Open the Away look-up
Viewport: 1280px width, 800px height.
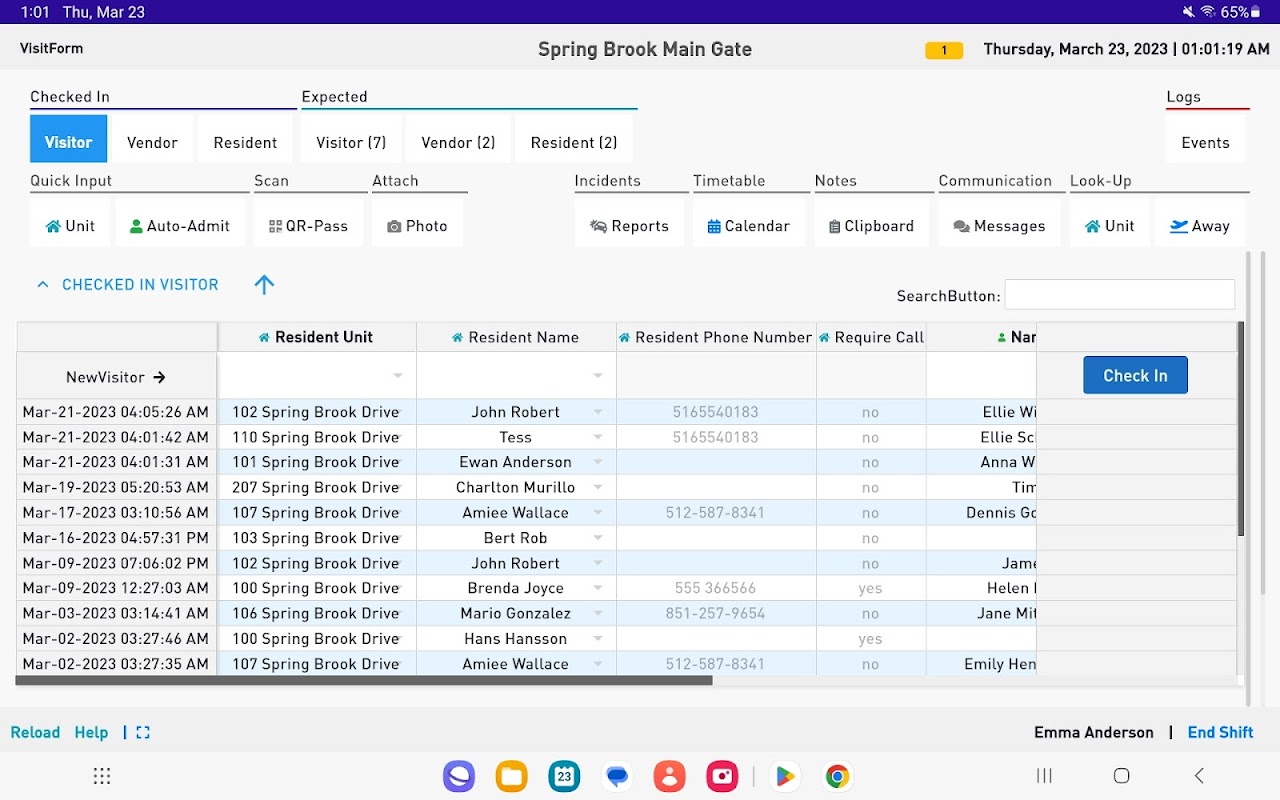1199,226
